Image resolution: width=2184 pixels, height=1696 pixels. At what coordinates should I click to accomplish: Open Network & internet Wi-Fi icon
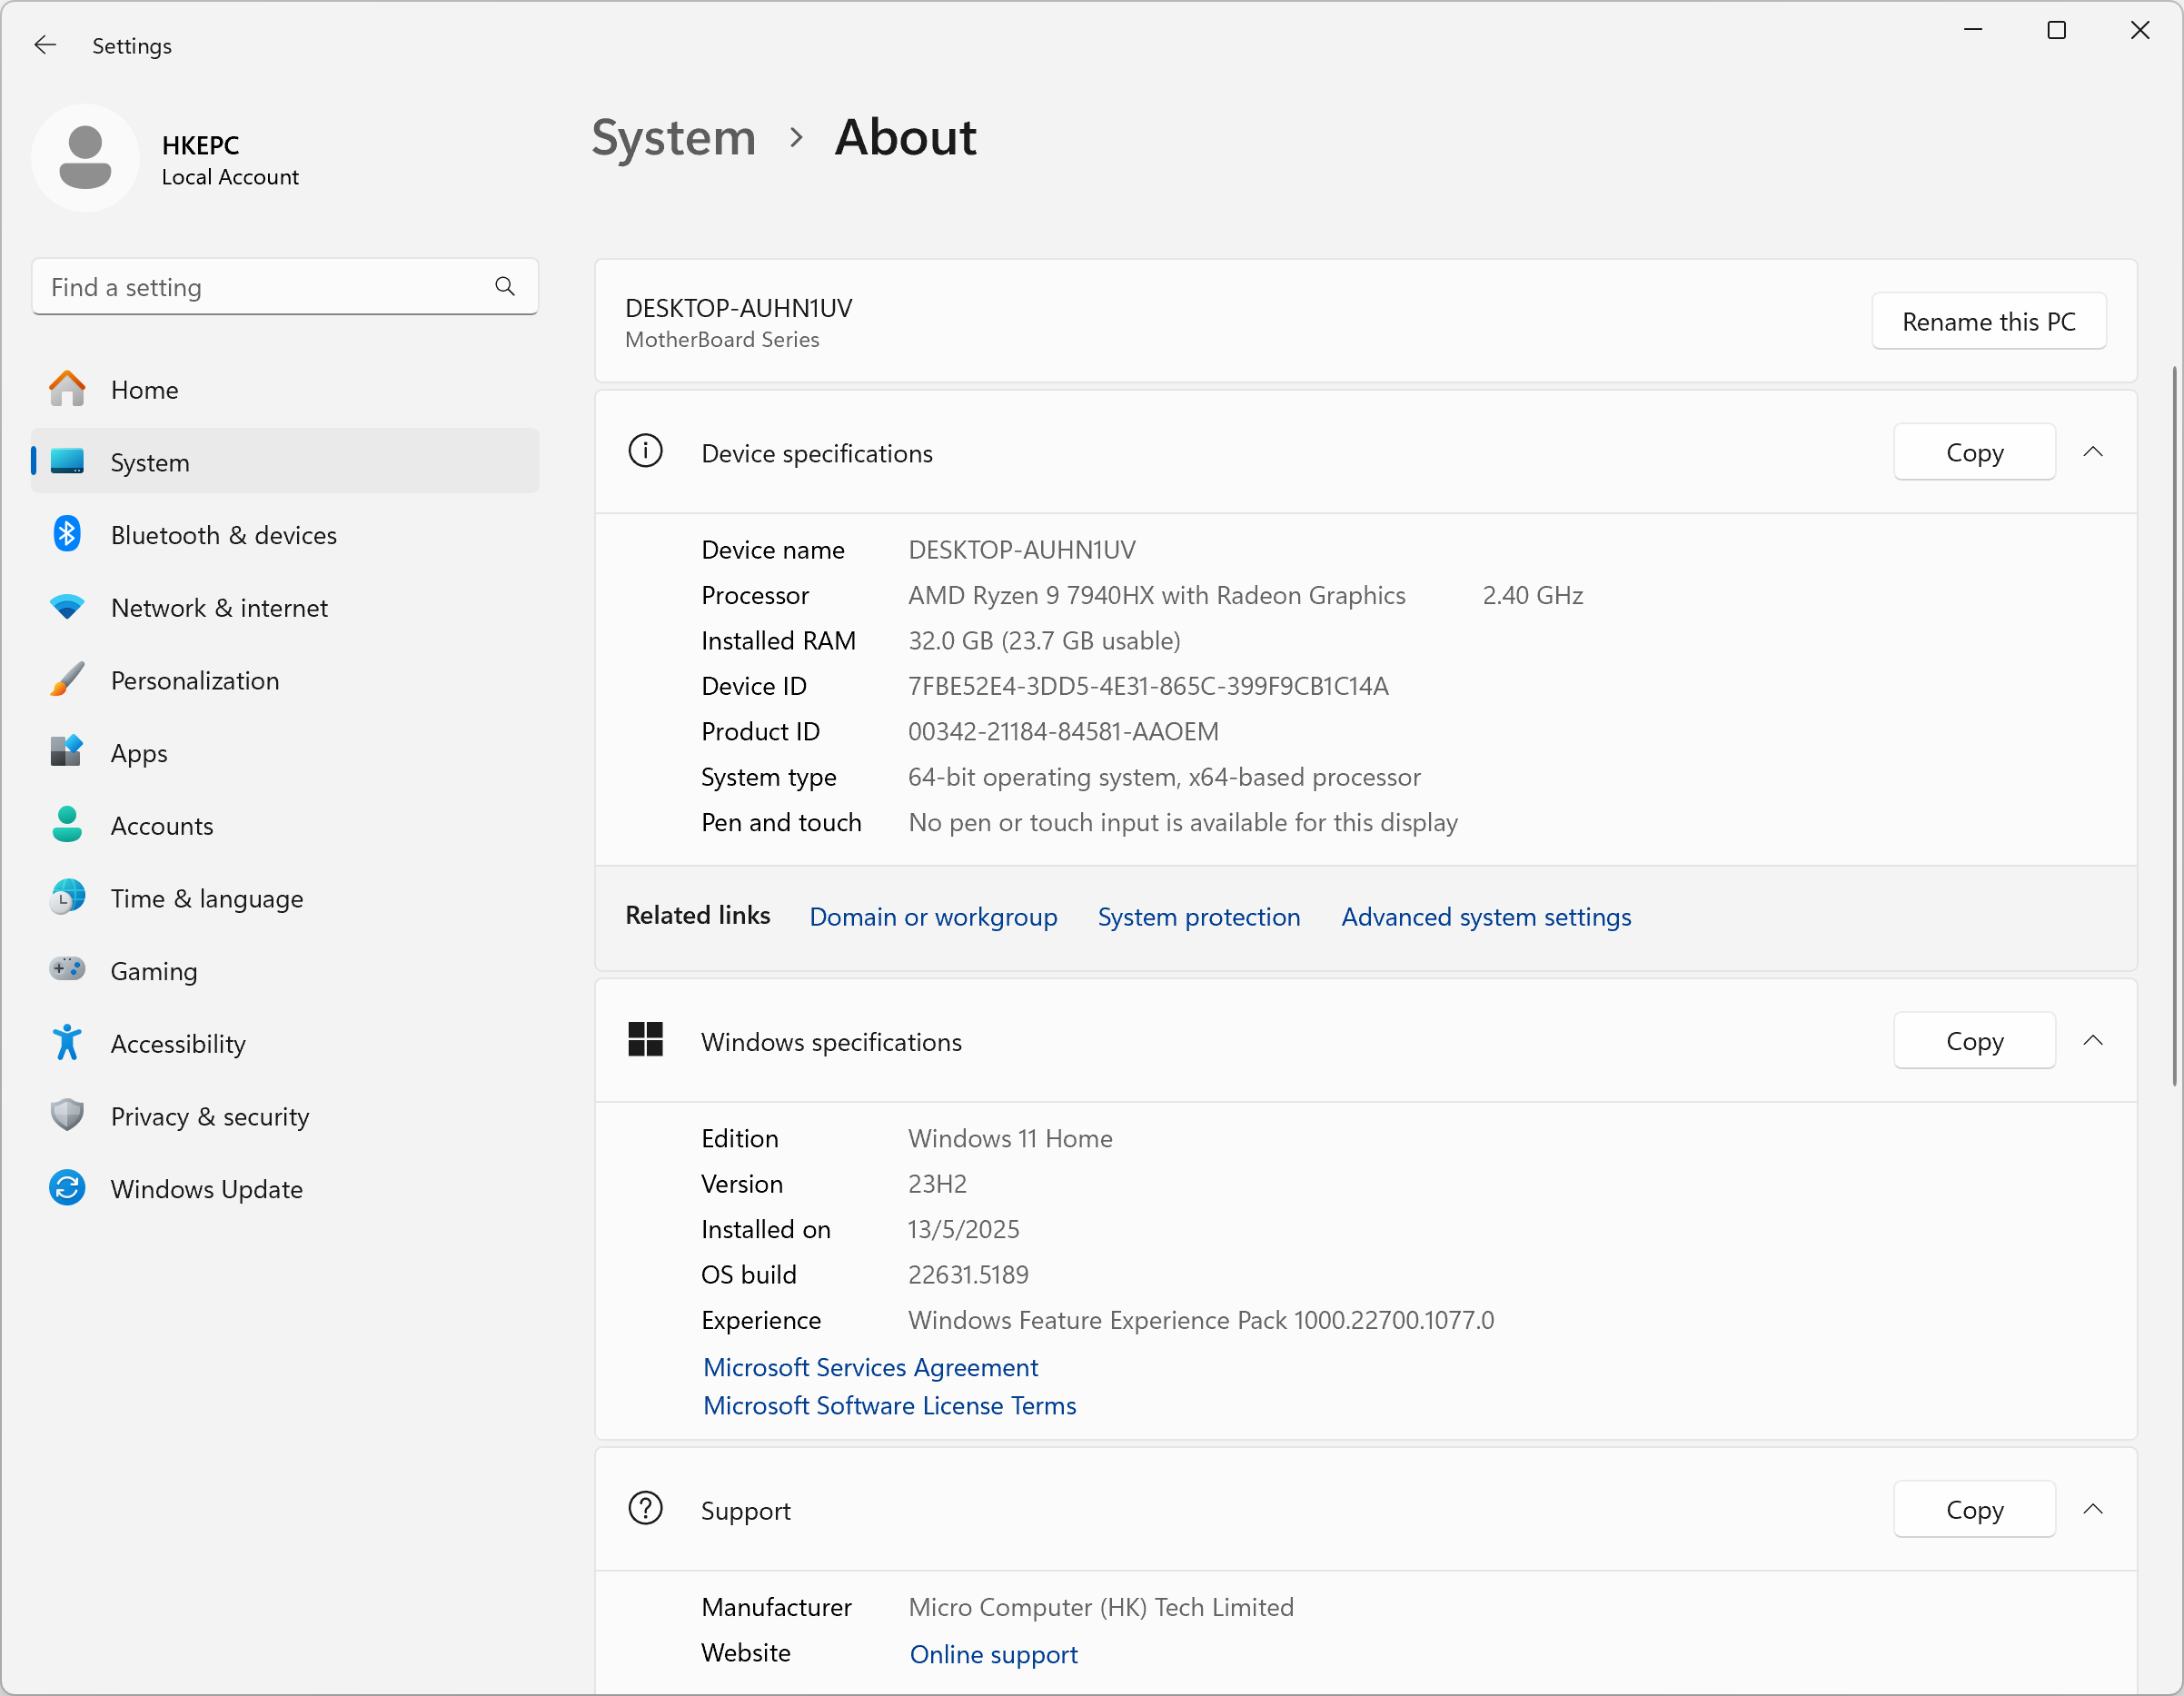[67, 607]
